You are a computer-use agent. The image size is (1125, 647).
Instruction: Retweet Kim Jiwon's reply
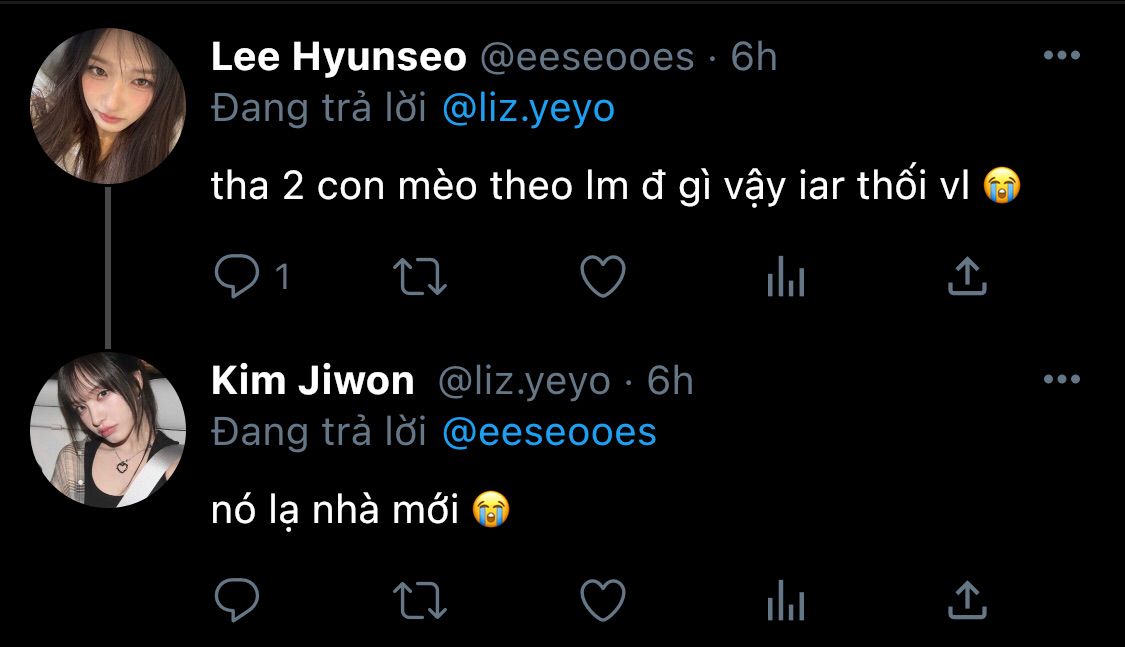click(420, 601)
